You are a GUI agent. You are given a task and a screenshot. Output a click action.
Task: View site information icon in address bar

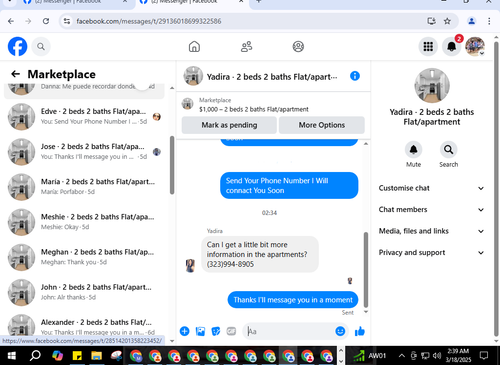click(67, 21)
